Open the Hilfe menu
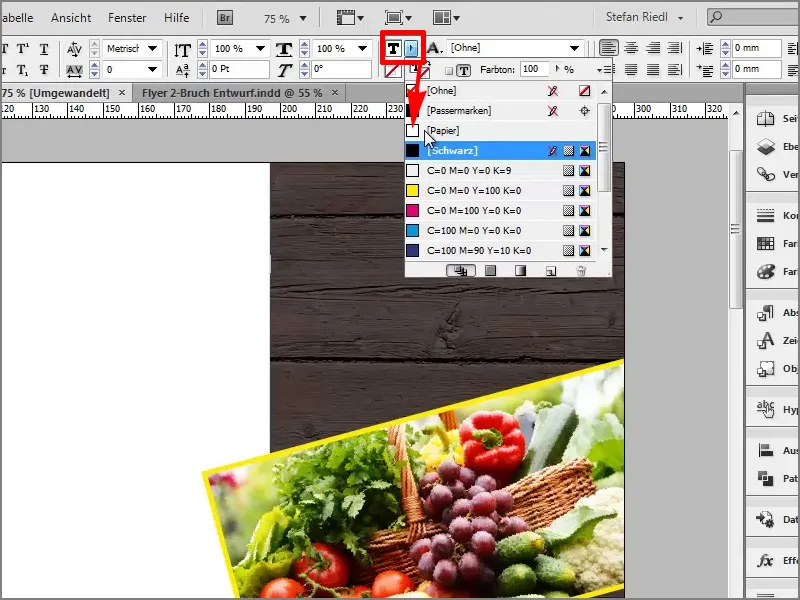800x600 pixels. click(x=177, y=18)
